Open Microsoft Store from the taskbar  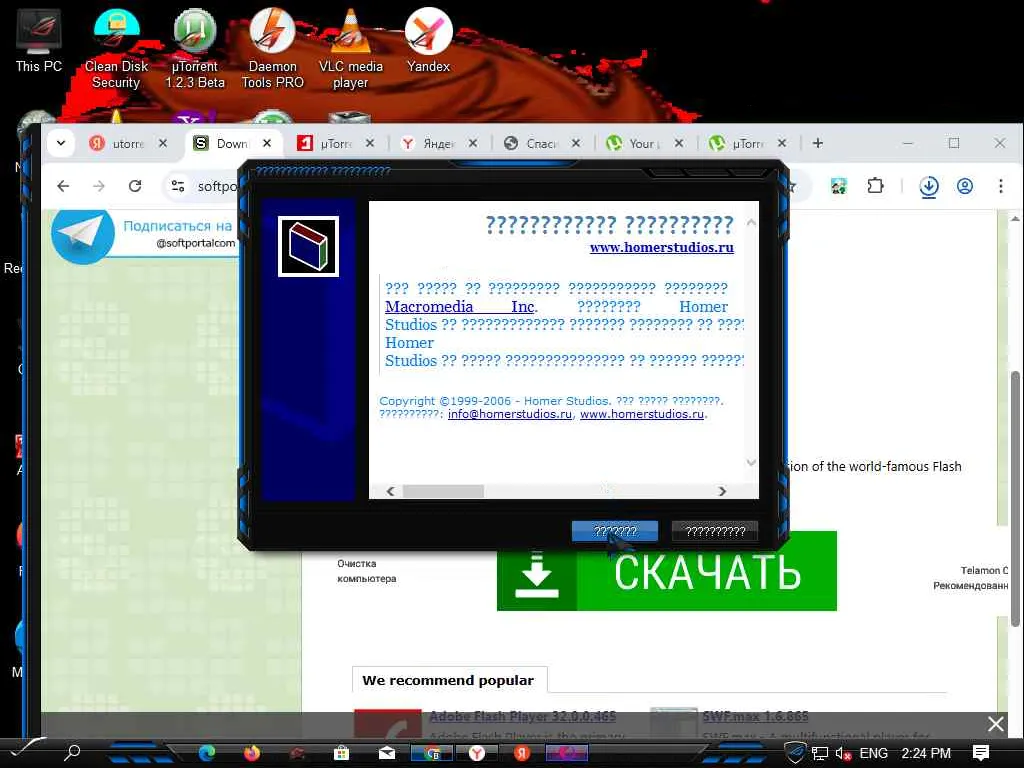click(341, 753)
